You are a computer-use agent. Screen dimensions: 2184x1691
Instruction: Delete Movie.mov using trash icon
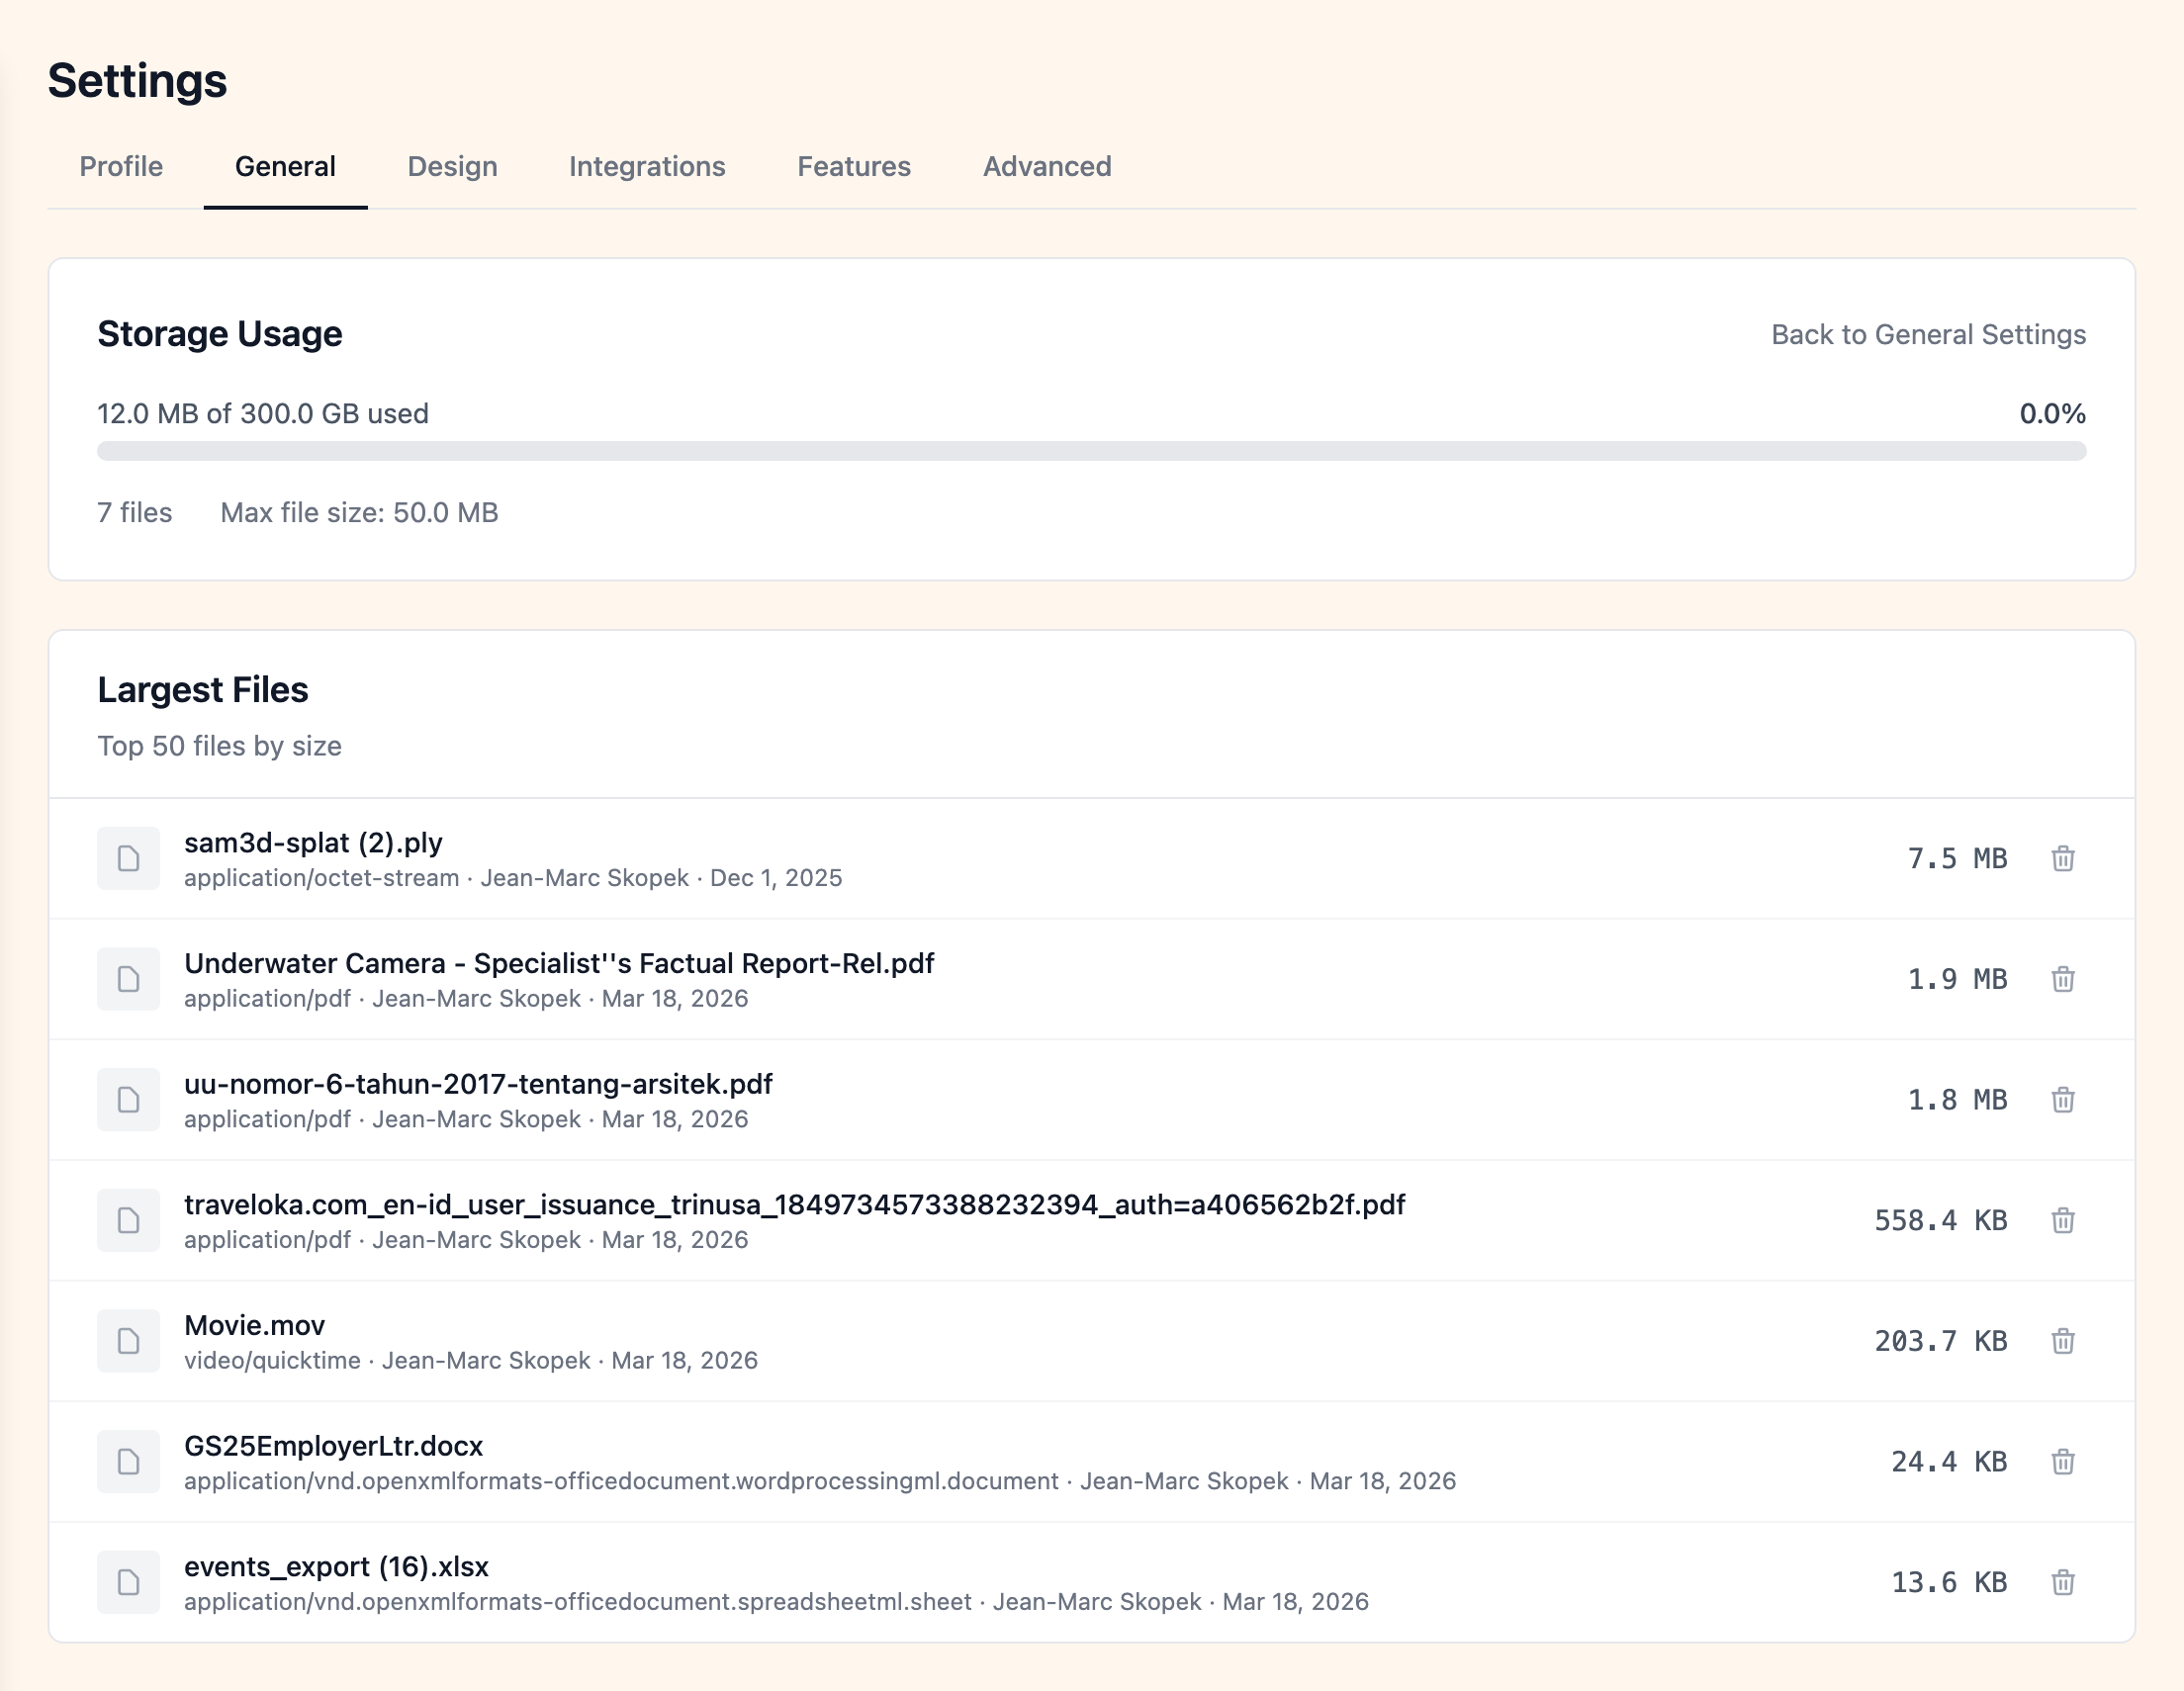pyautogui.click(x=2062, y=1341)
